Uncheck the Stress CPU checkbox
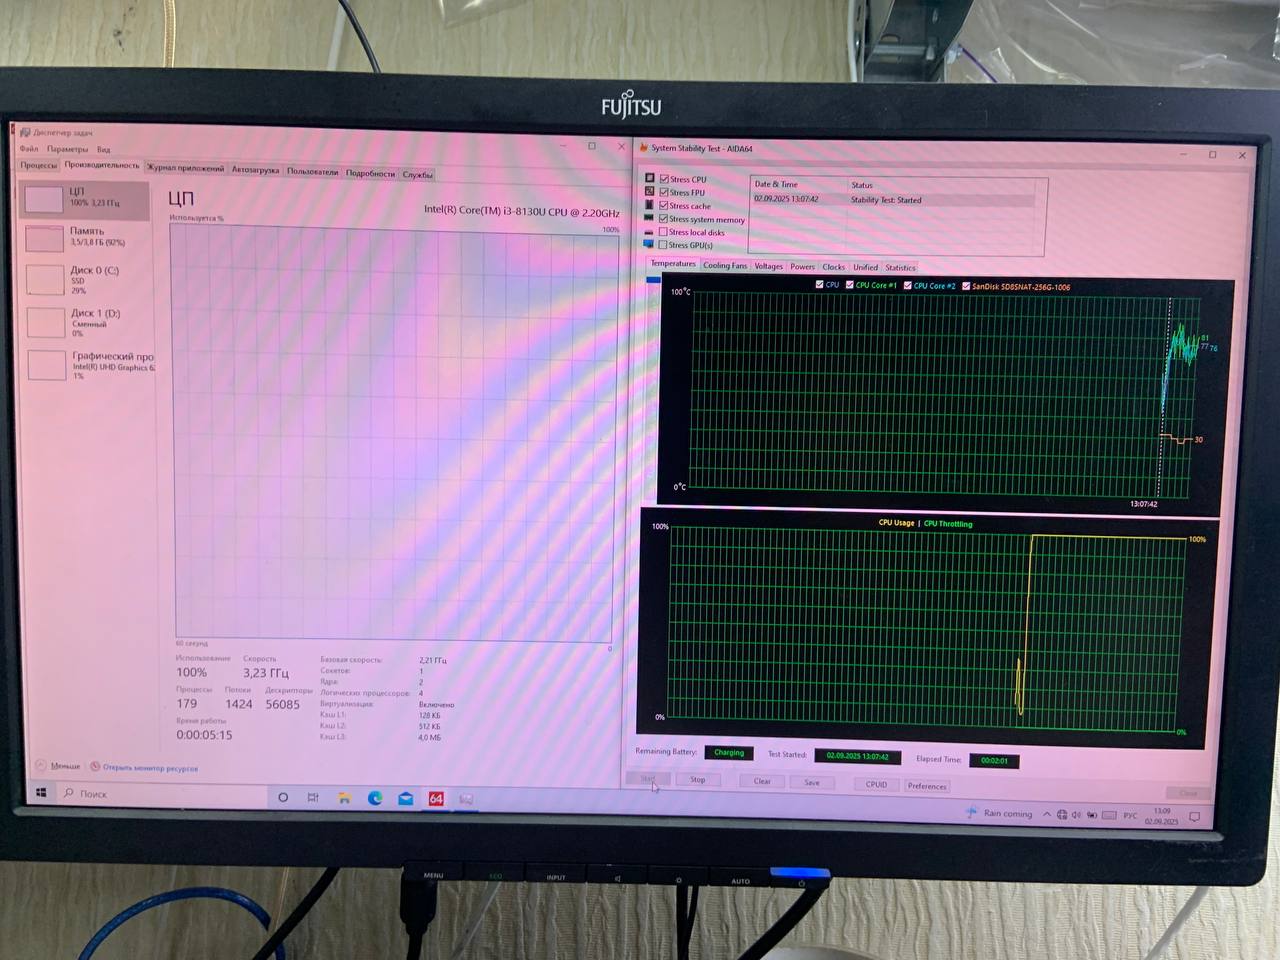Viewport: 1280px width, 960px height. coord(664,179)
